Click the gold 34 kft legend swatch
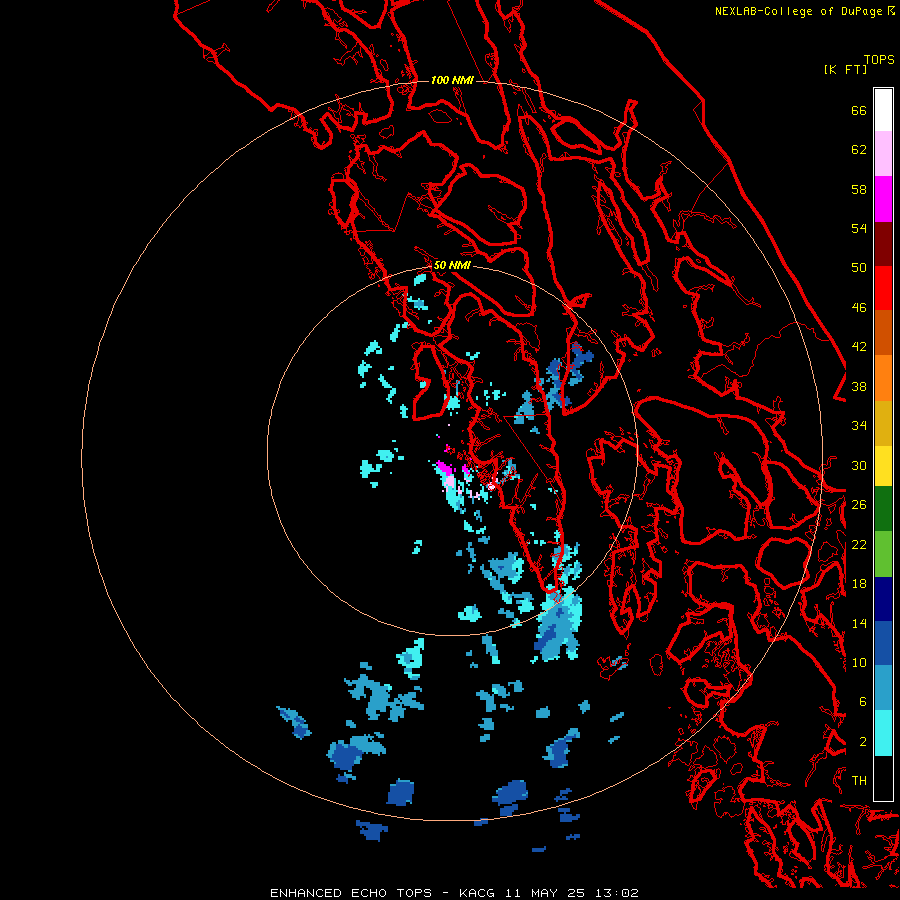900x900 pixels. [x=883, y=422]
